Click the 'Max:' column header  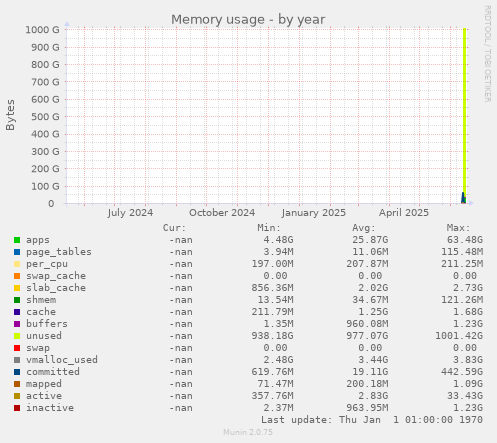458,228
